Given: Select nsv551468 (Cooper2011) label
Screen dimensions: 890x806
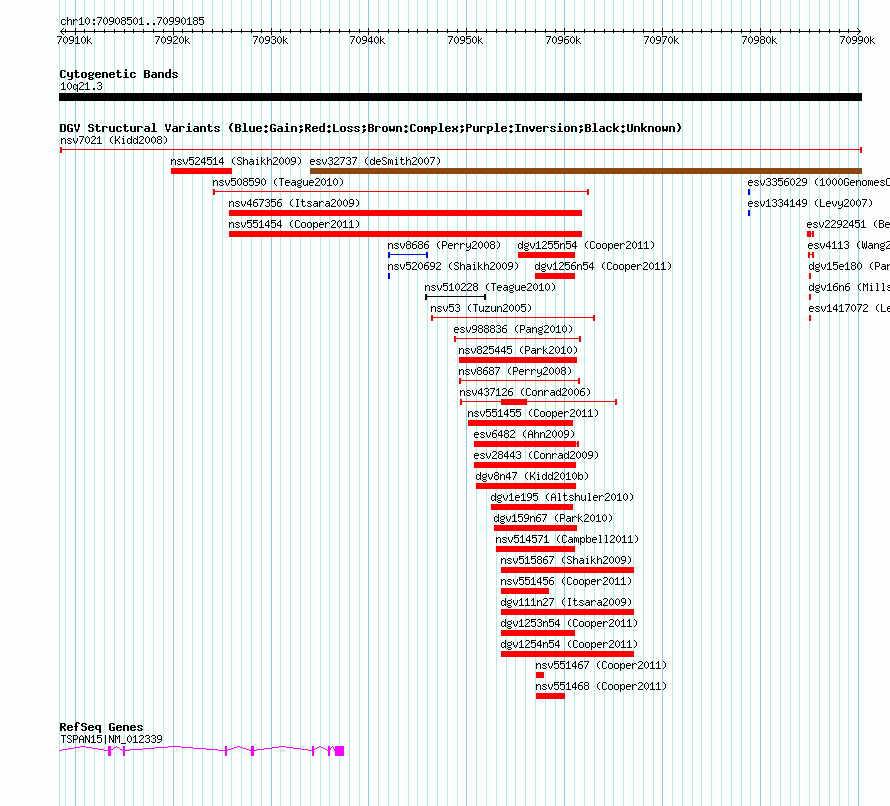Looking at the screenshot, I should [601, 686].
